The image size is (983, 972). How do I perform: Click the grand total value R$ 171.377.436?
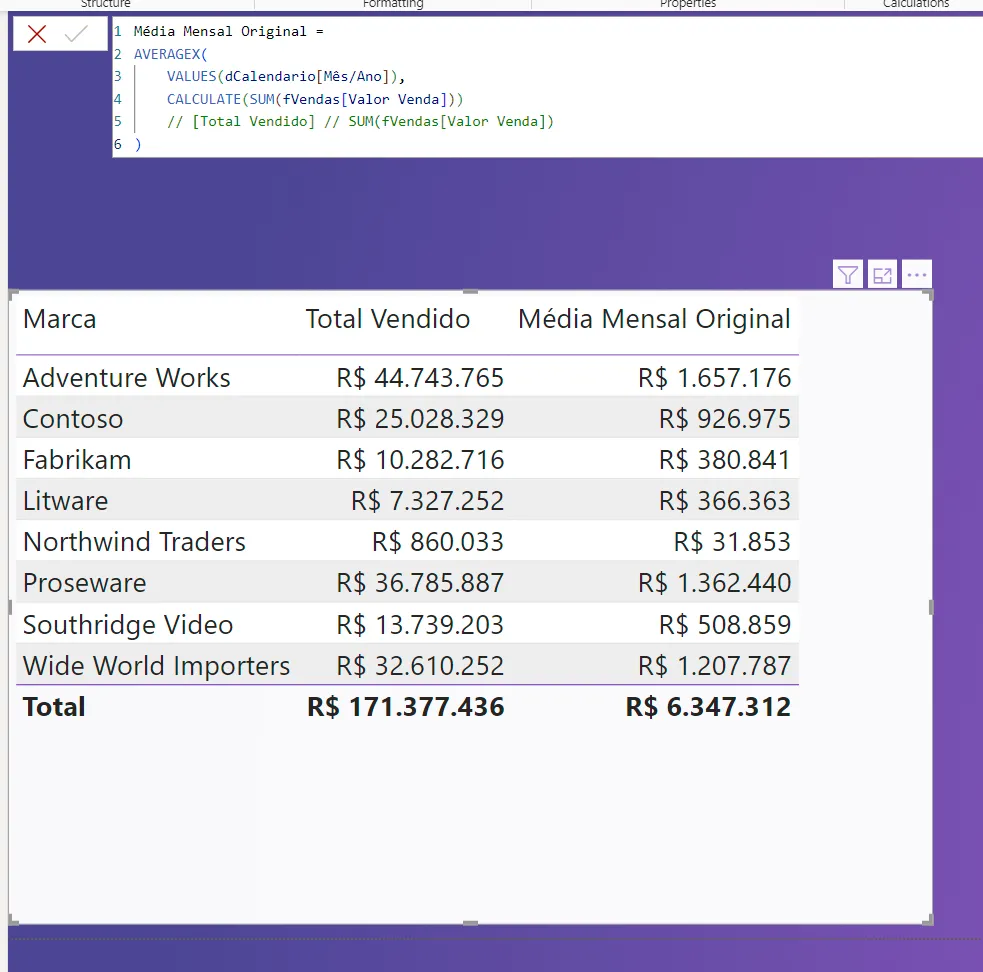[405, 707]
